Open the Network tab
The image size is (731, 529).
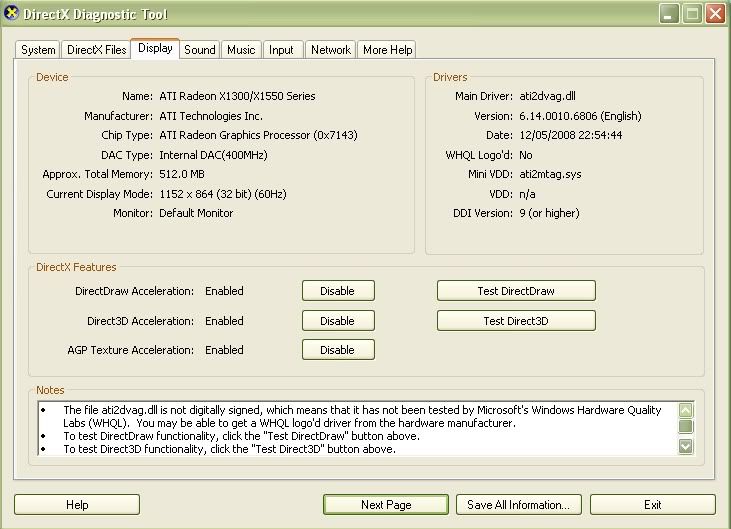(331, 49)
